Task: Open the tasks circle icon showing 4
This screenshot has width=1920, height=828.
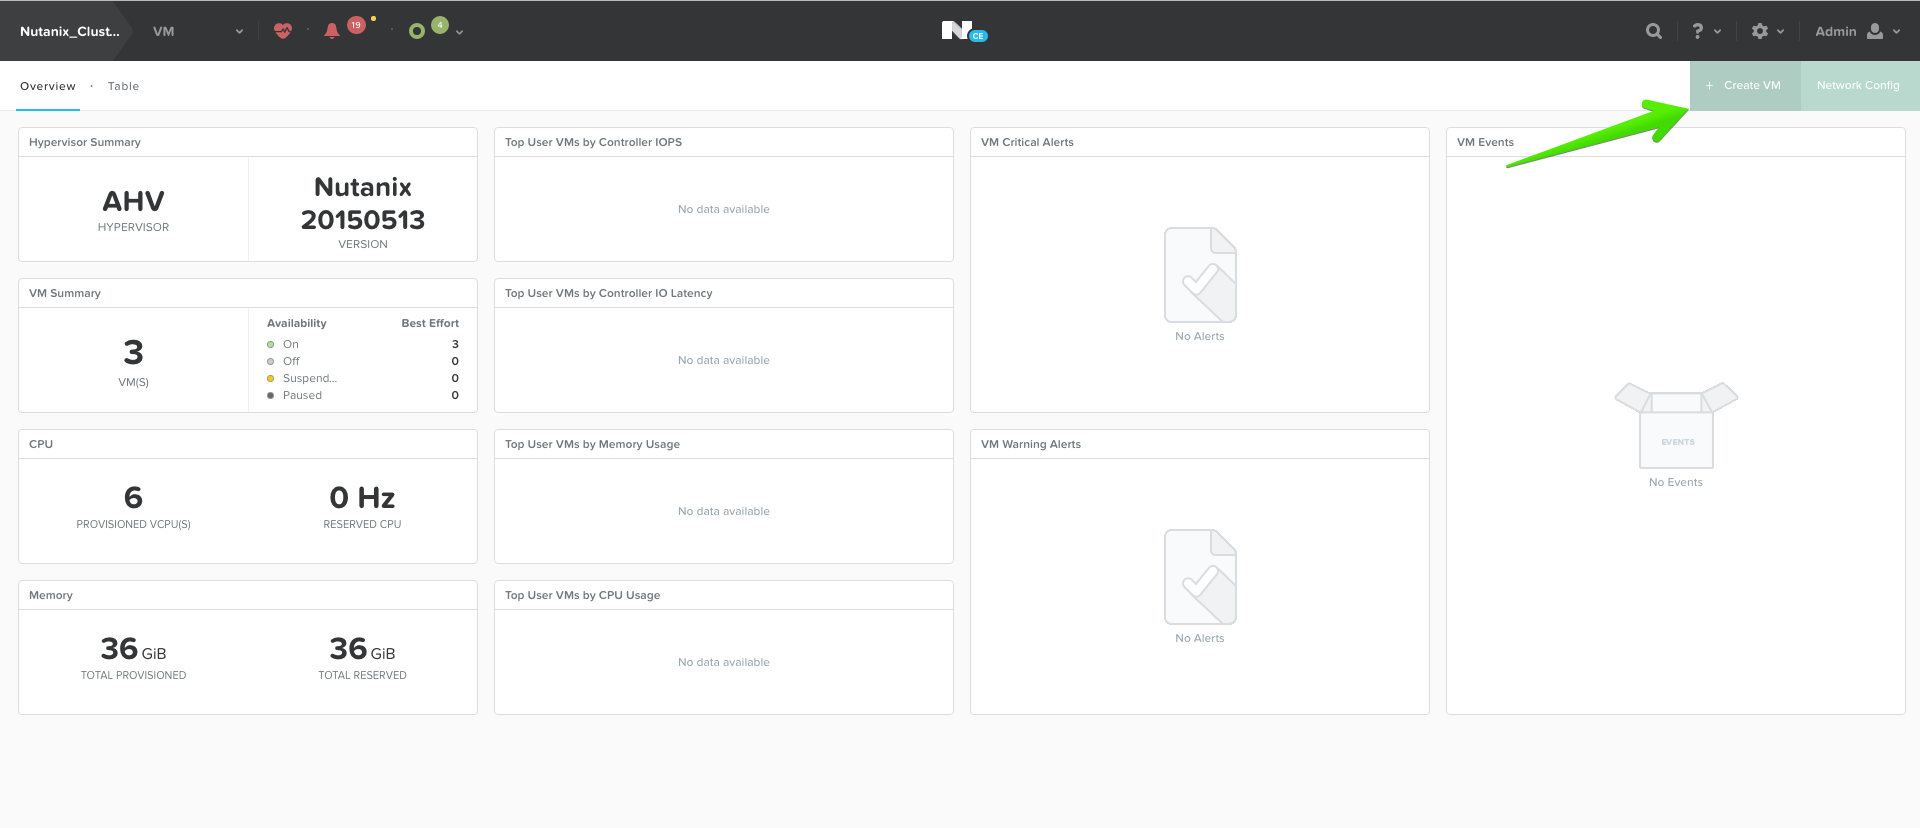Action: [x=417, y=31]
